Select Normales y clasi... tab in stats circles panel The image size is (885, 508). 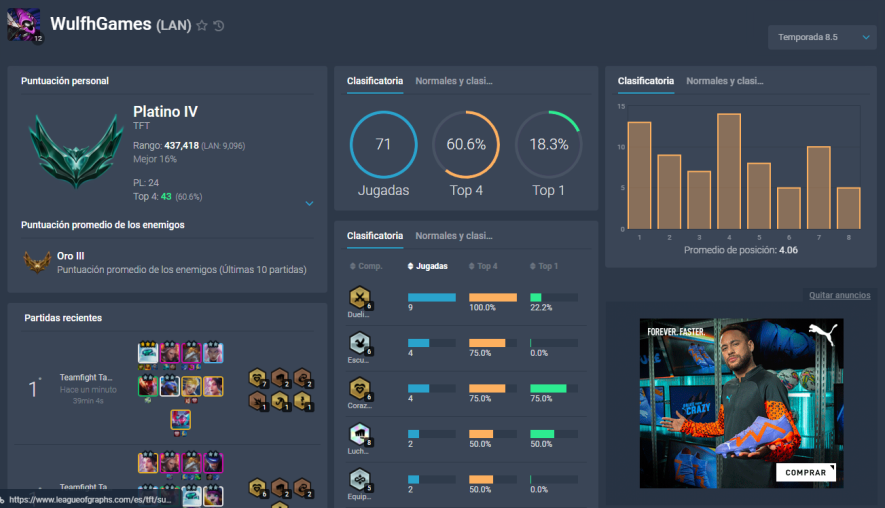pos(454,81)
